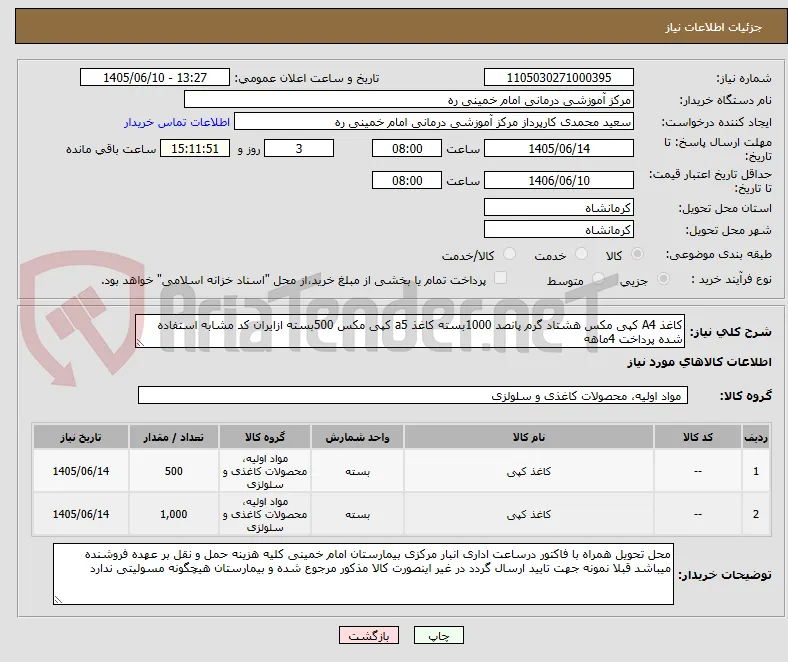The image size is (788, 662).
Task: Toggle the اسناد خزانه اسلامی payment checkbox
Action: coord(501,278)
